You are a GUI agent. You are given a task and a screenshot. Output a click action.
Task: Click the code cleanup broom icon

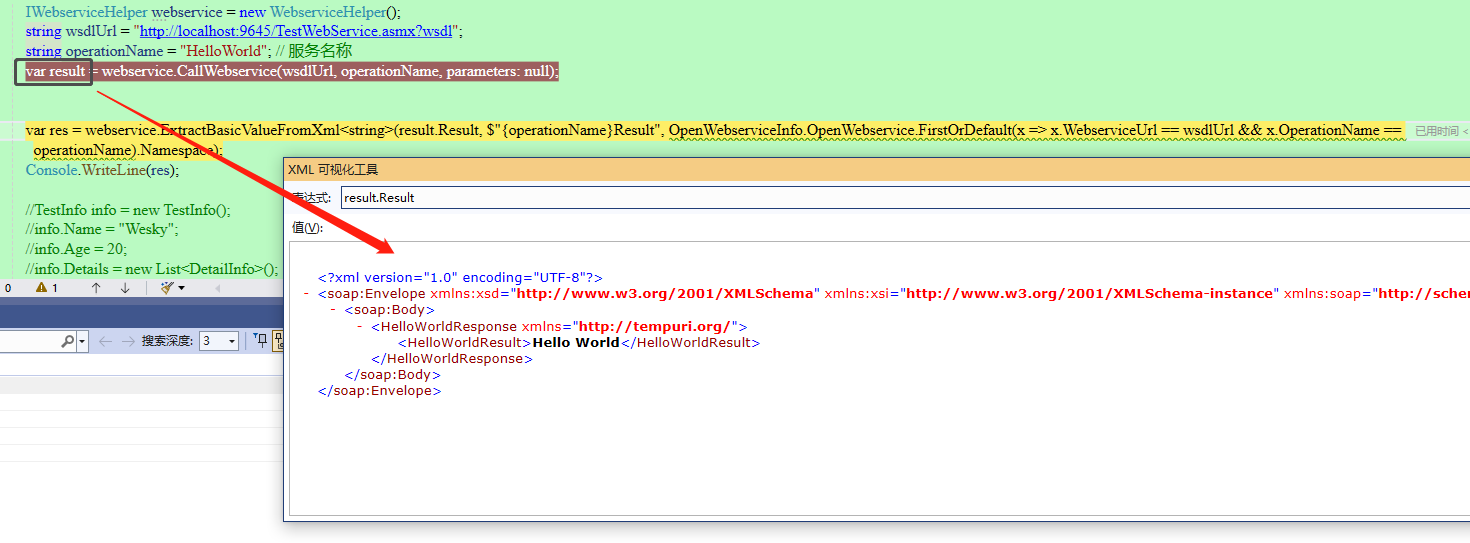click(167, 288)
